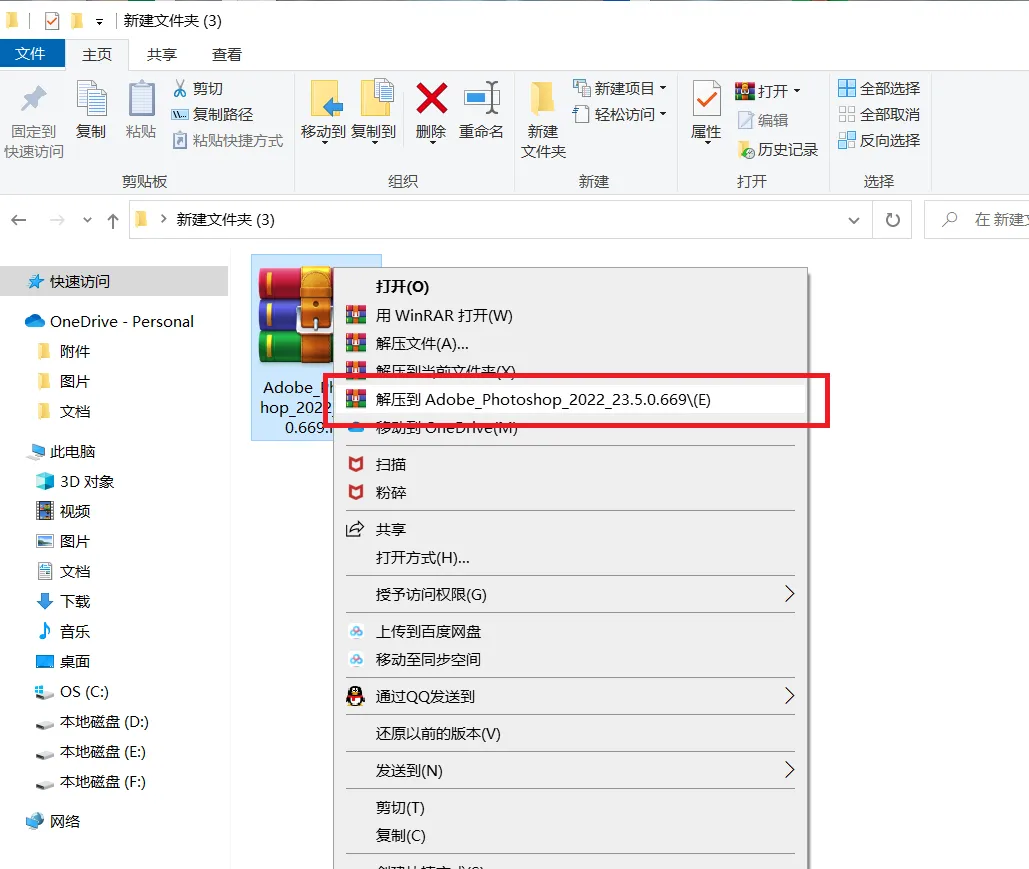Click the Edit (编辑) ribbon item
This screenshot has height=869, width=1029.
763,120
